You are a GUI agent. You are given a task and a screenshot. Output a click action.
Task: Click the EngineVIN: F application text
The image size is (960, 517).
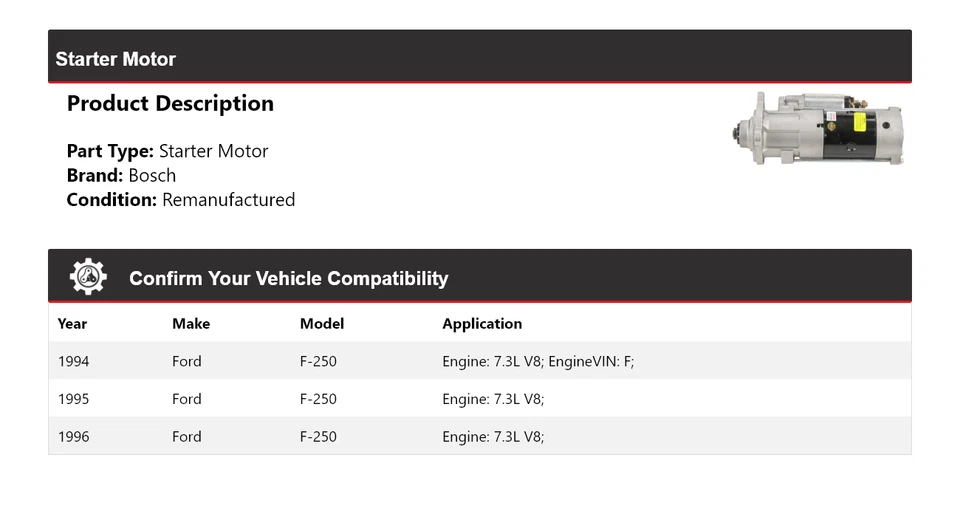tap(591, 361)
